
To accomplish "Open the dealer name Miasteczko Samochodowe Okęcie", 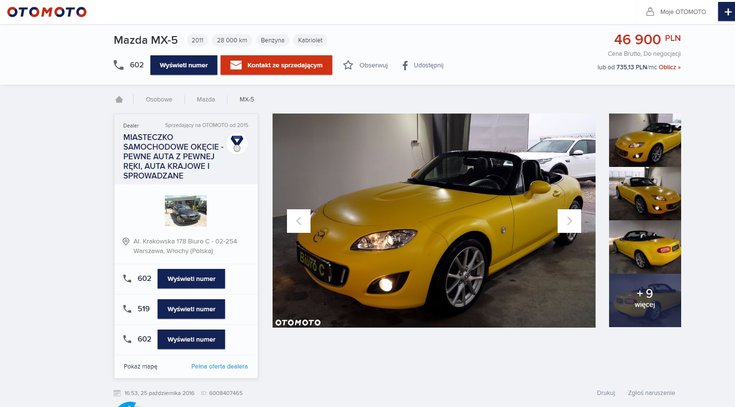I will click(173, 156).
